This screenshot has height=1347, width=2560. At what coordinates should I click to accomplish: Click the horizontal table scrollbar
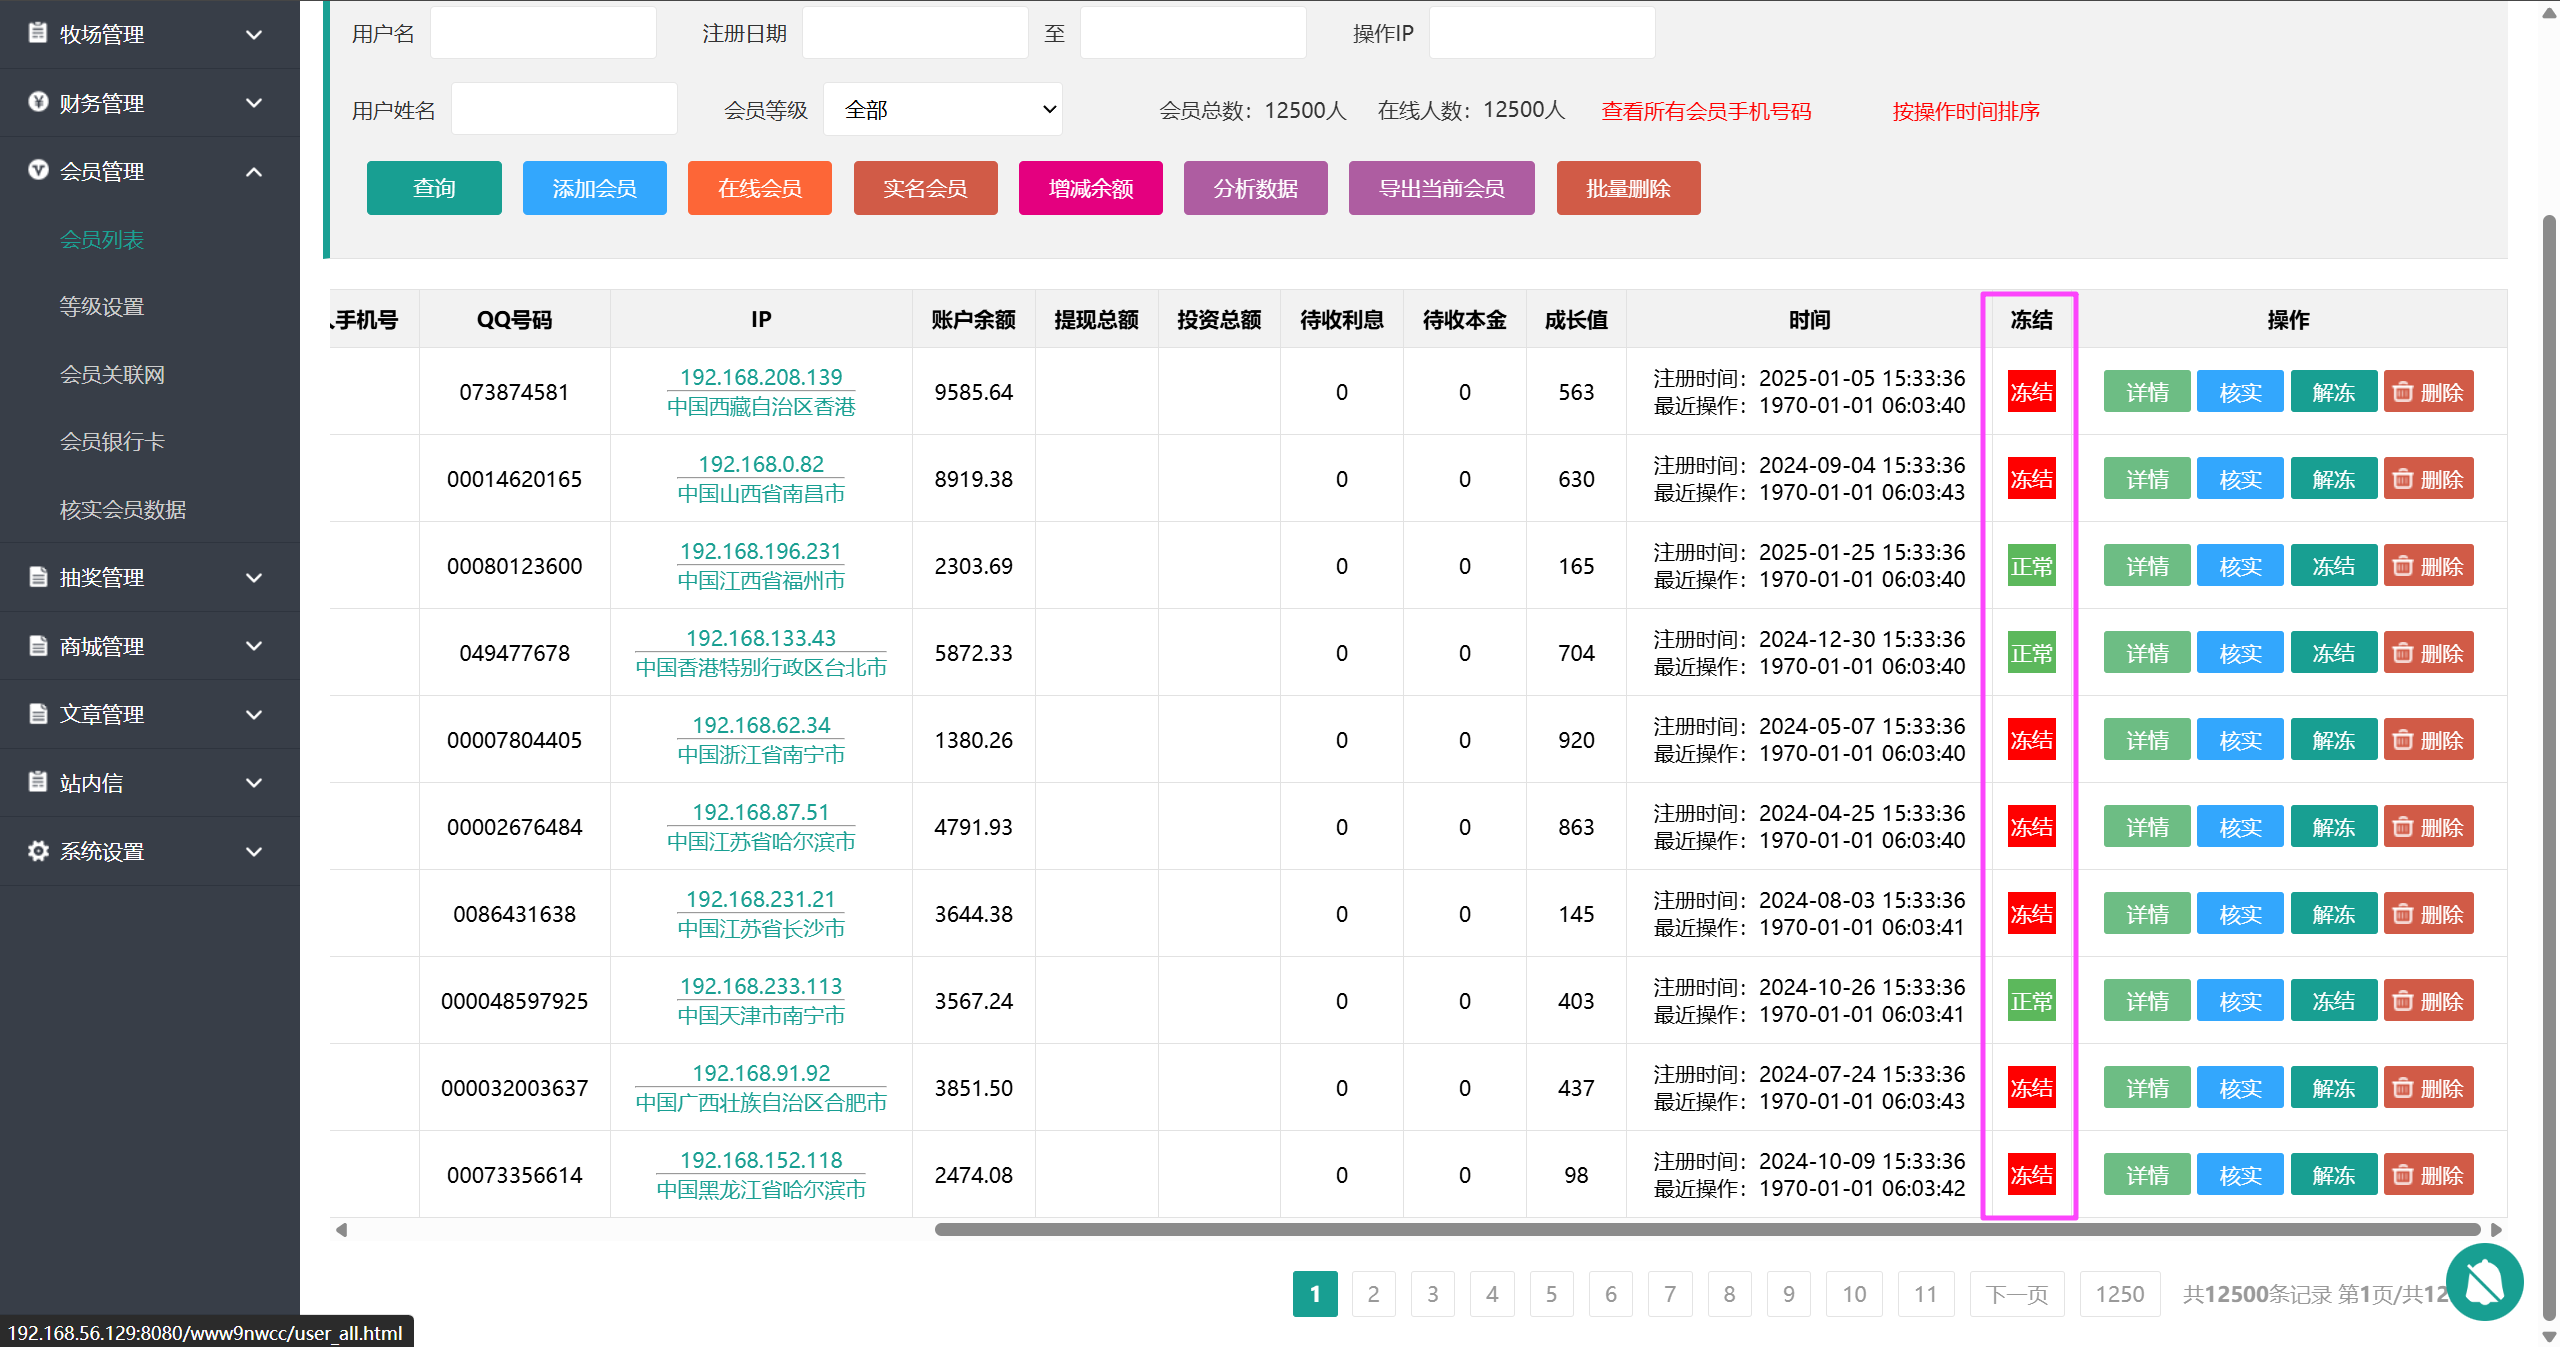point(1708,1229)
